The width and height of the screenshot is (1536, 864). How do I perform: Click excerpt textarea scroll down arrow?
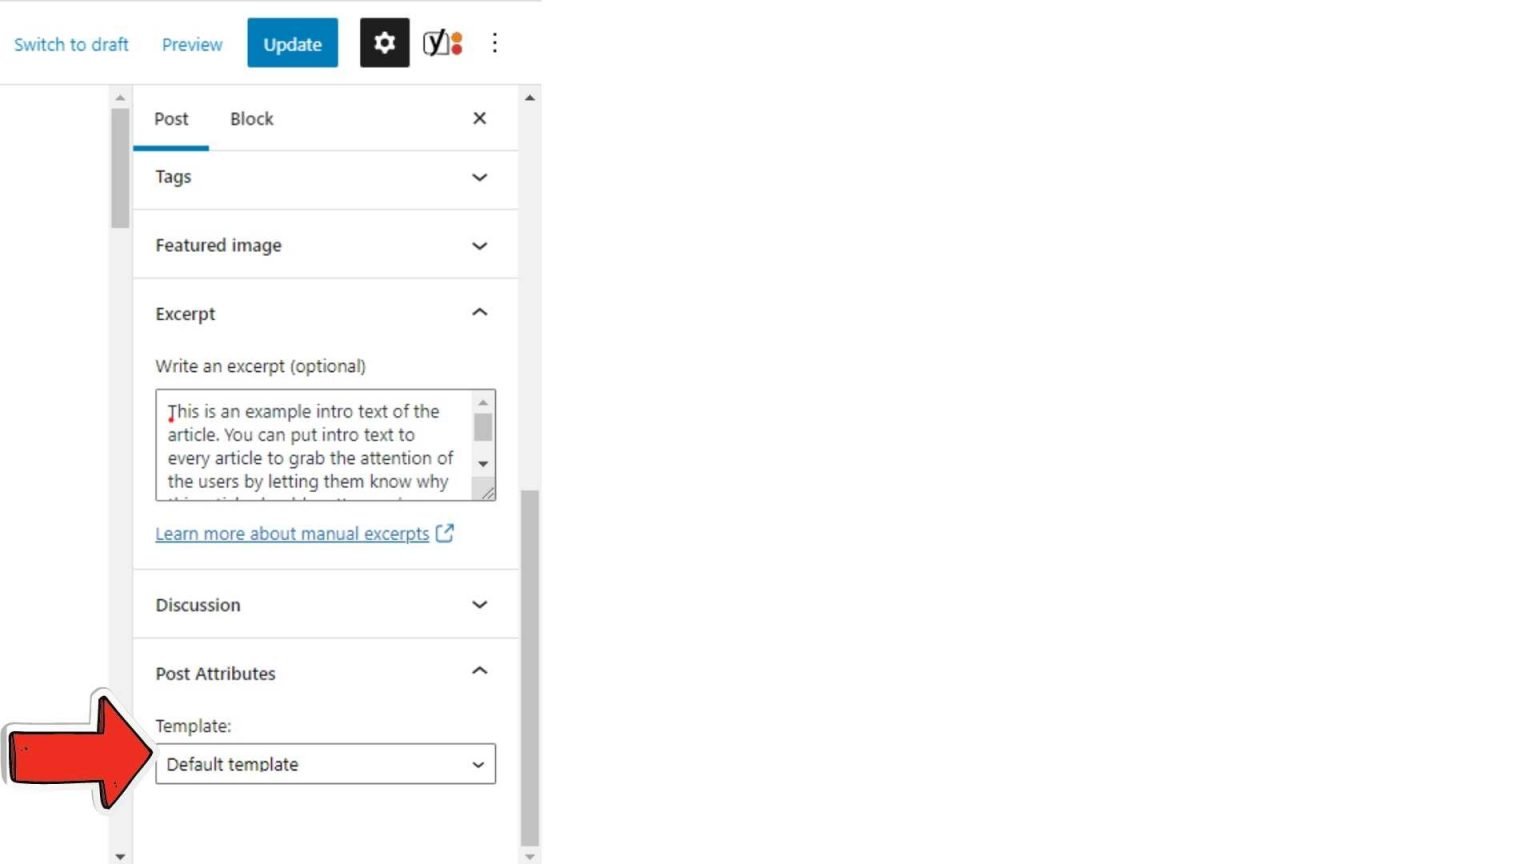pyautogui.click(x=483, y=464)
